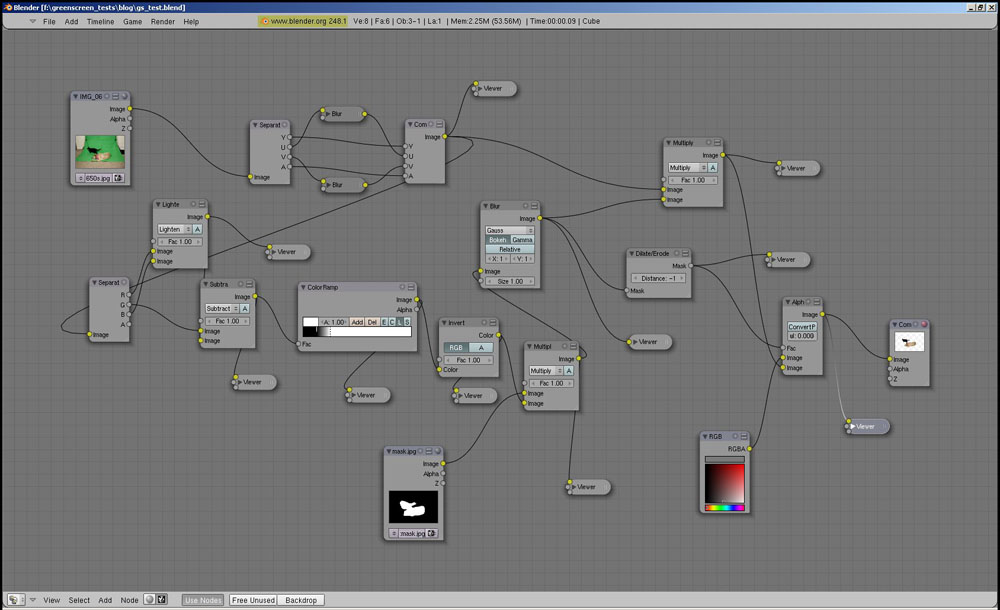Click the RGBA output socket of RGB node

point(749,449)
